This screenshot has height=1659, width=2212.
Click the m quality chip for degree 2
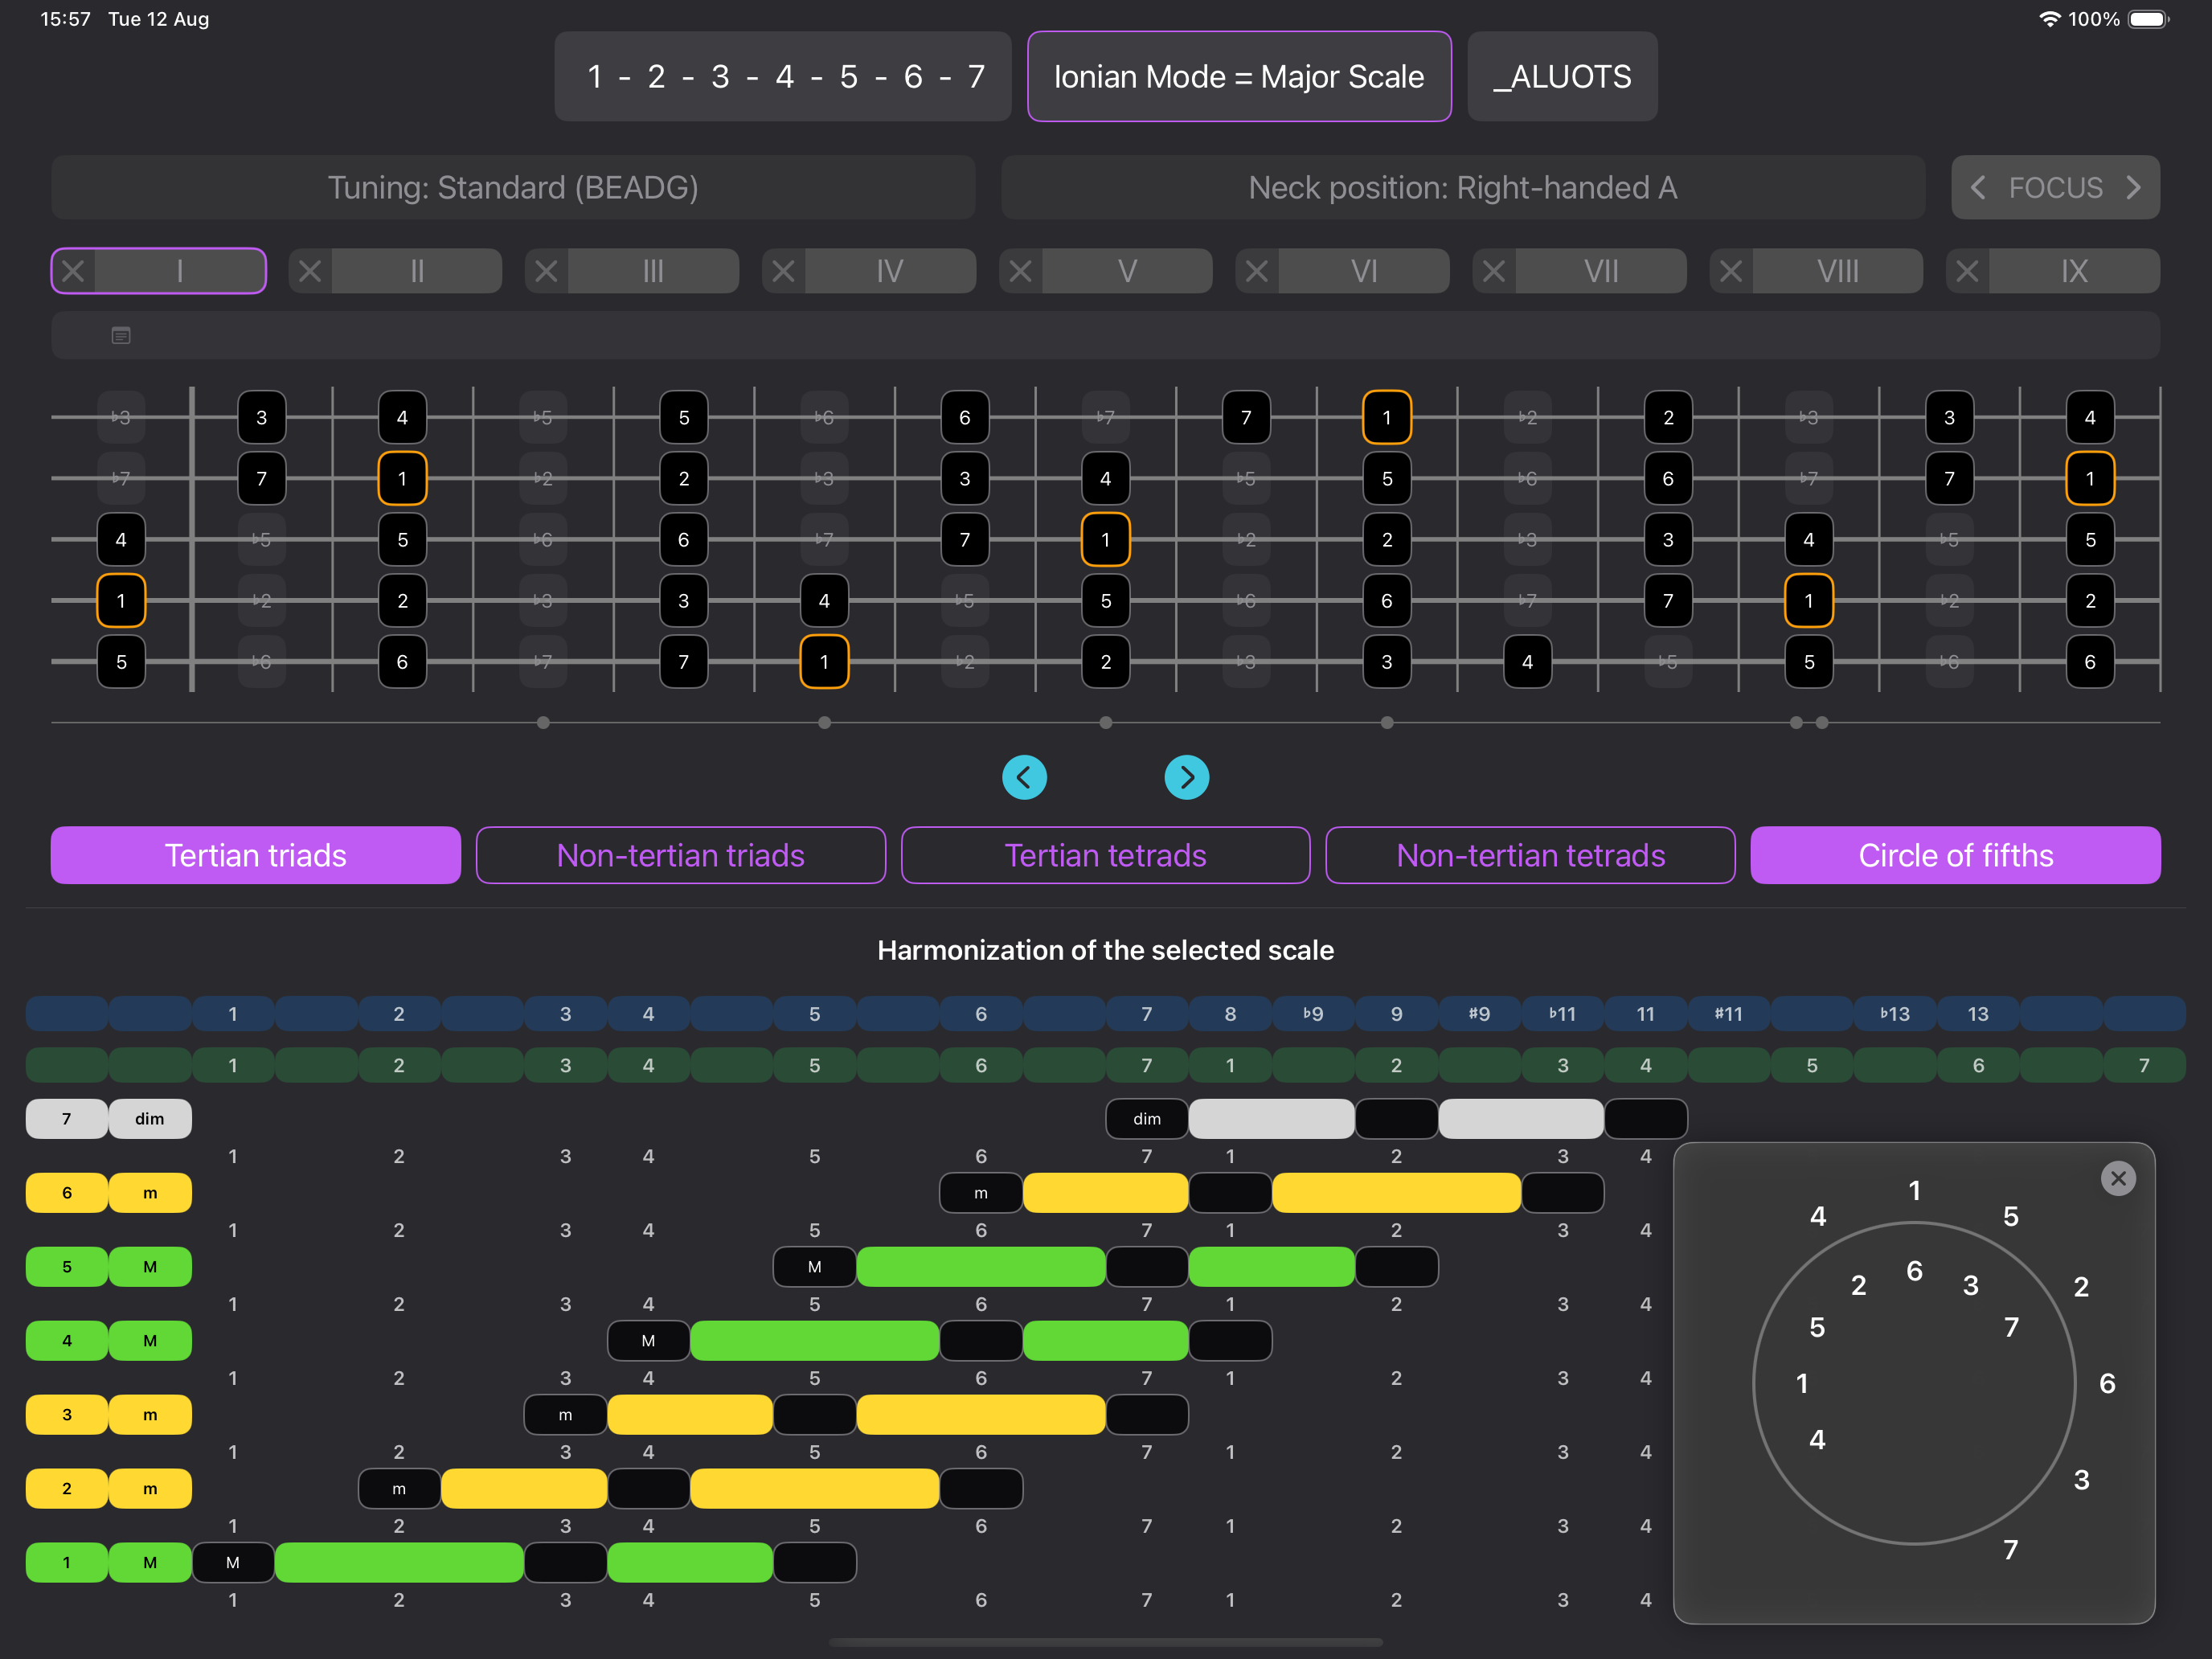[150, 1489]
